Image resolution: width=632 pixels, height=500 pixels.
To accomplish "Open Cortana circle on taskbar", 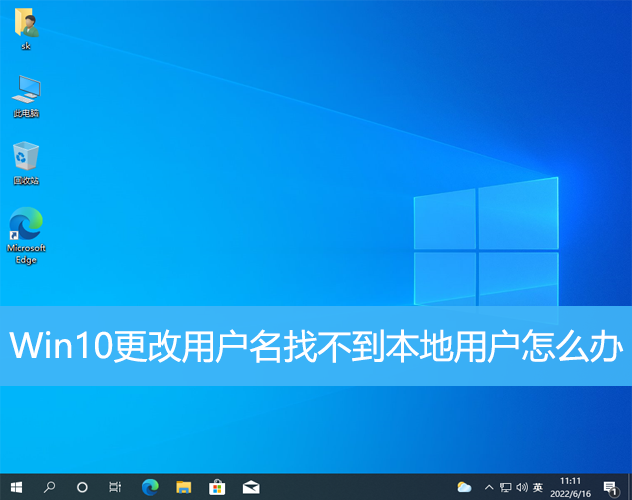I will click(82, 487).
